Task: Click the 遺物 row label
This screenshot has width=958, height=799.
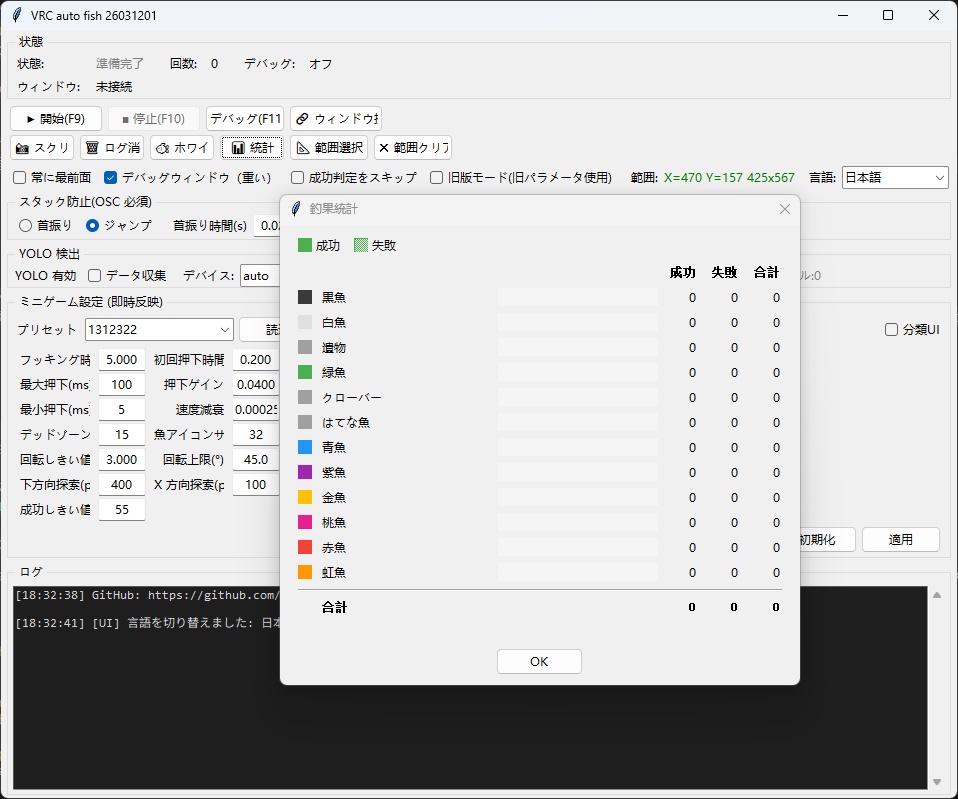Action: 334,348
